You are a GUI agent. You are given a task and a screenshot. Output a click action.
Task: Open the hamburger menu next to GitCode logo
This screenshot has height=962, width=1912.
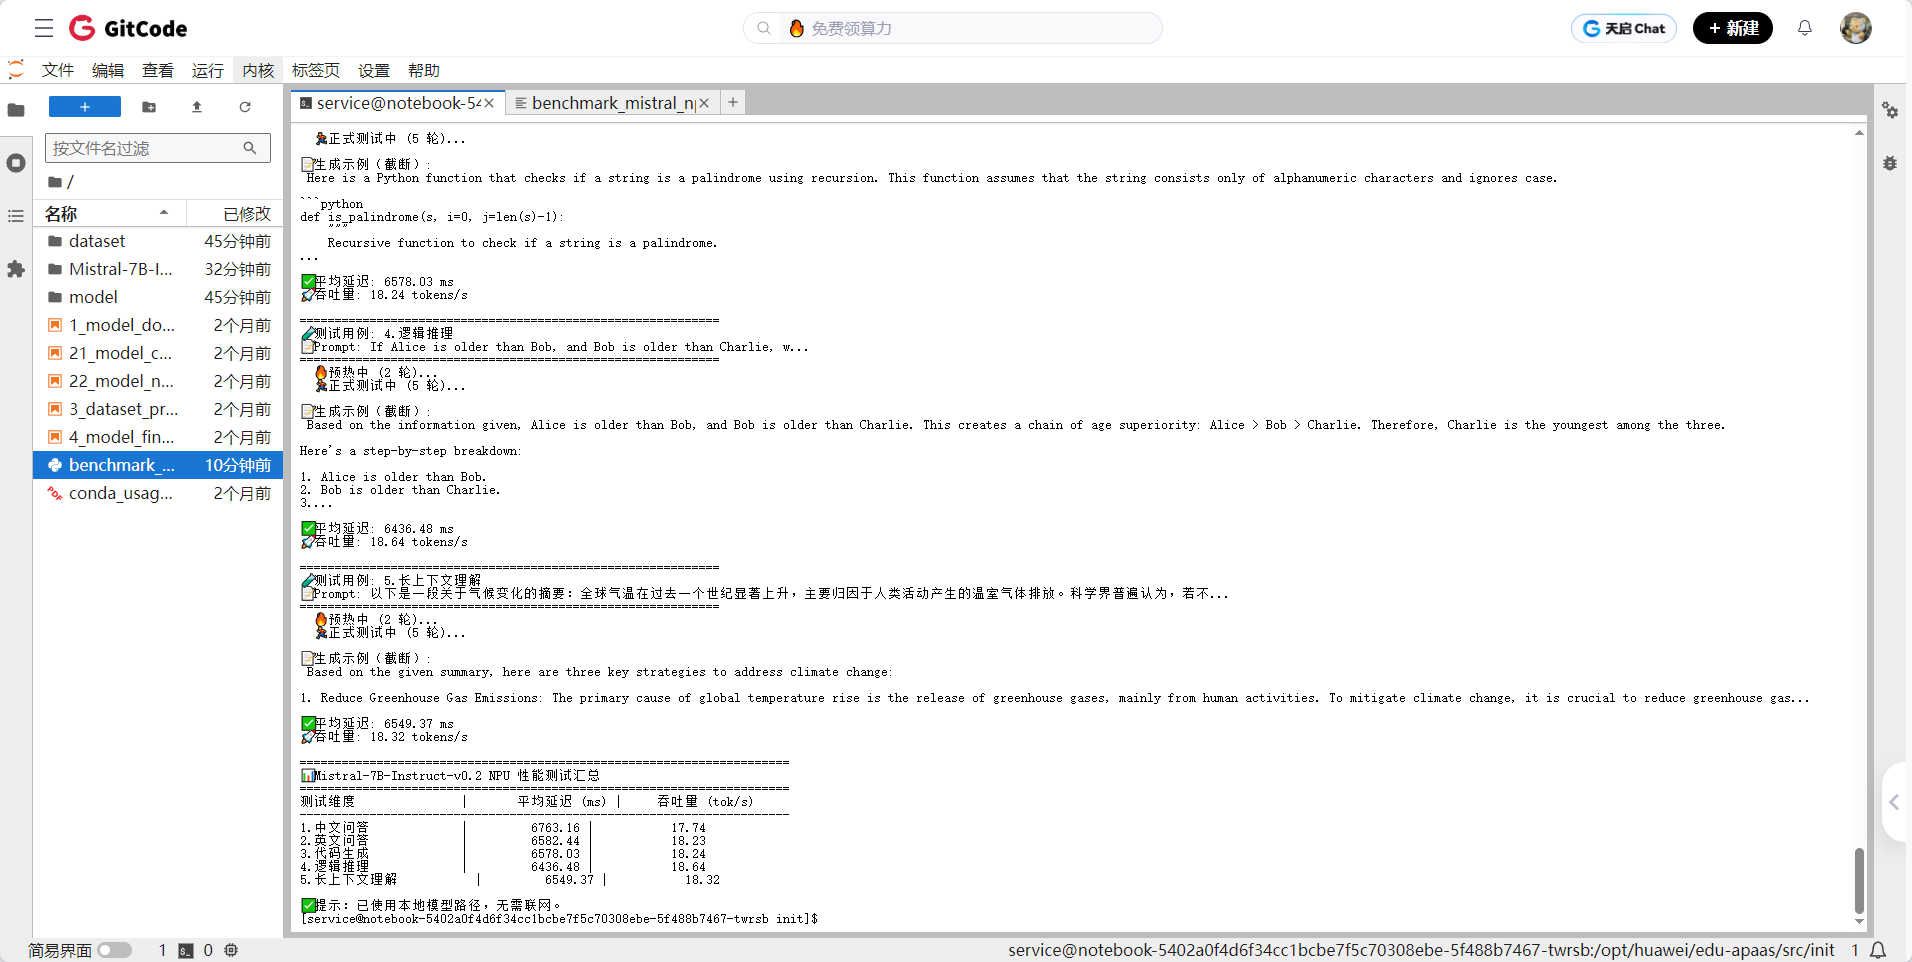coord(44,28)
